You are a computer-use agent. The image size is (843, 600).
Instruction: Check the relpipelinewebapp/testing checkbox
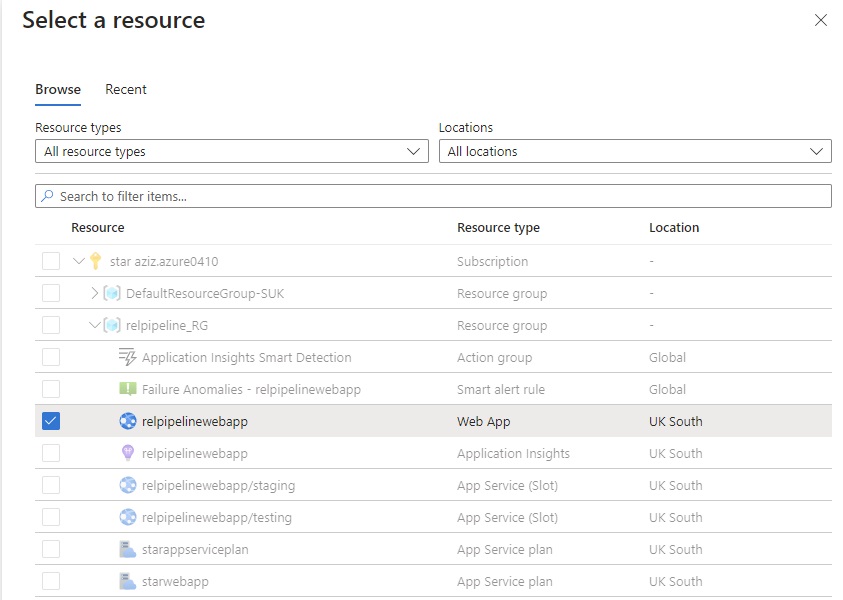click(51, 517)
